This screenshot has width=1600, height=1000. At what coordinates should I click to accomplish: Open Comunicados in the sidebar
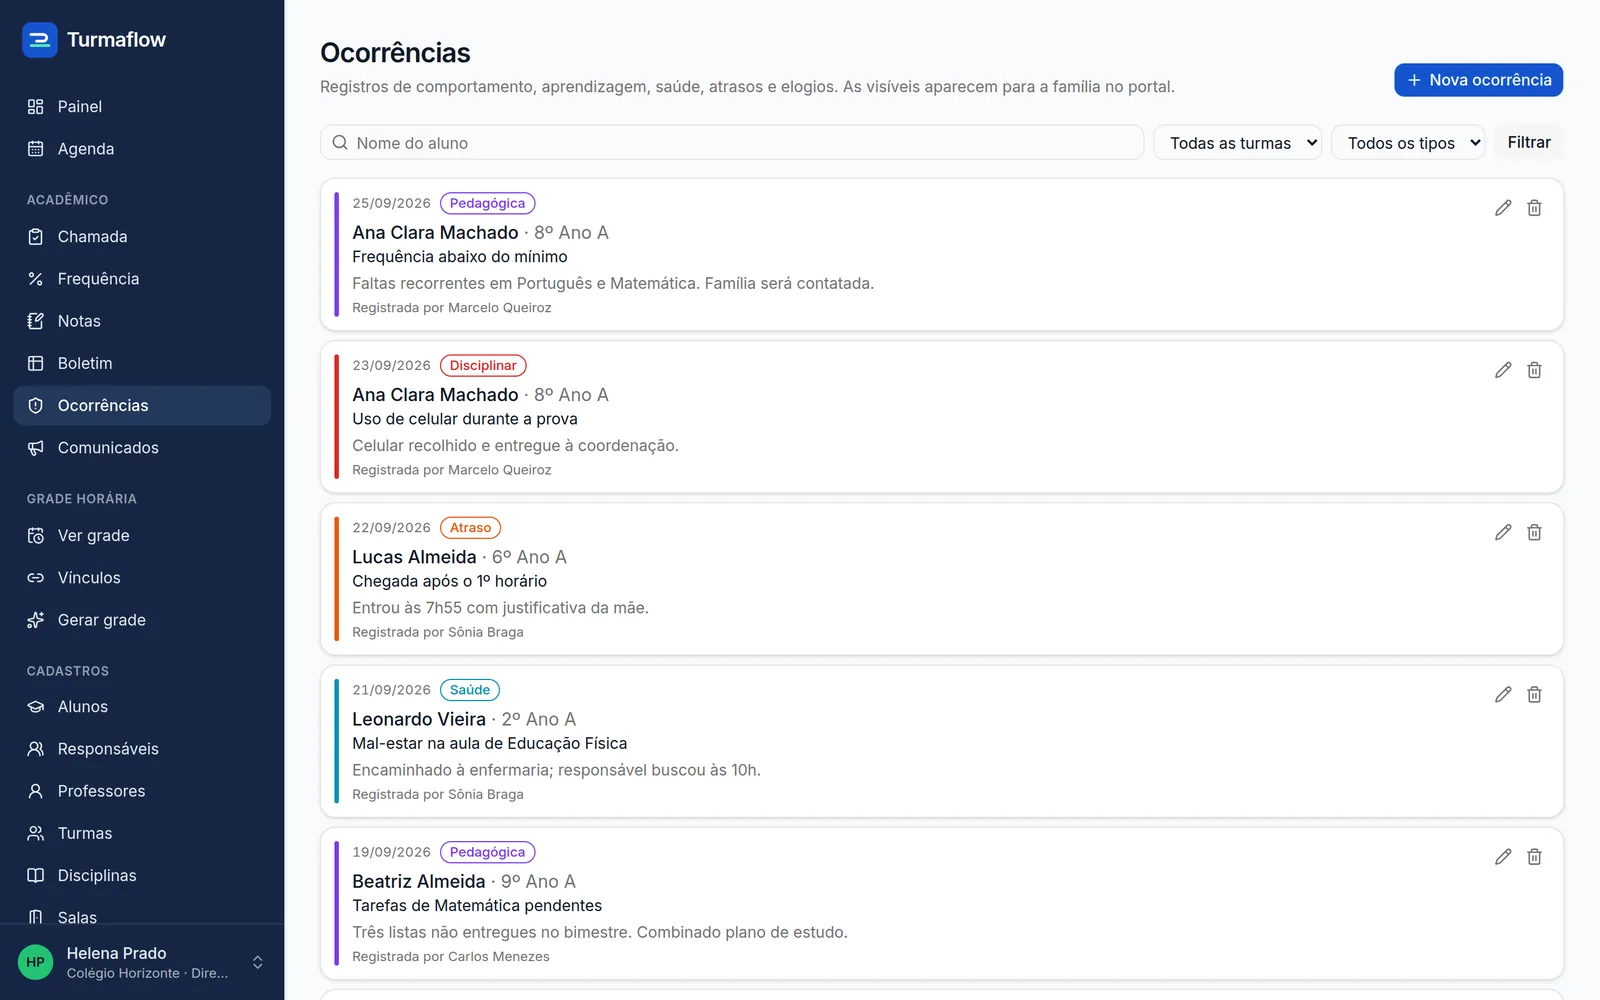click(x=142, y=448)
